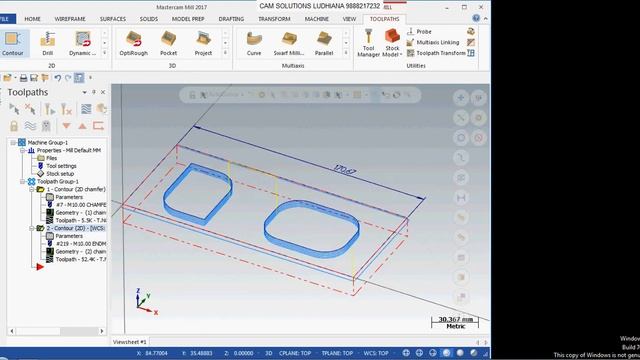Viewport: 640px width, 360px height.
Task: Move insert arrow up using red up triangle
Action: 82,126
